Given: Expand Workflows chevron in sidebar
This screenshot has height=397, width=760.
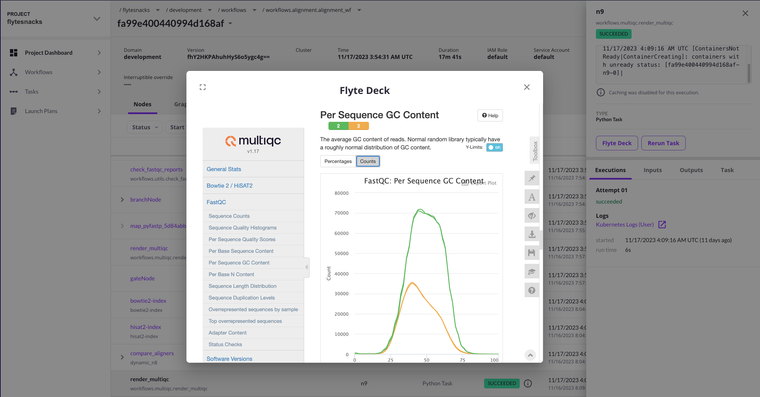Looking at the screenshot, I should tap(99, 72).
